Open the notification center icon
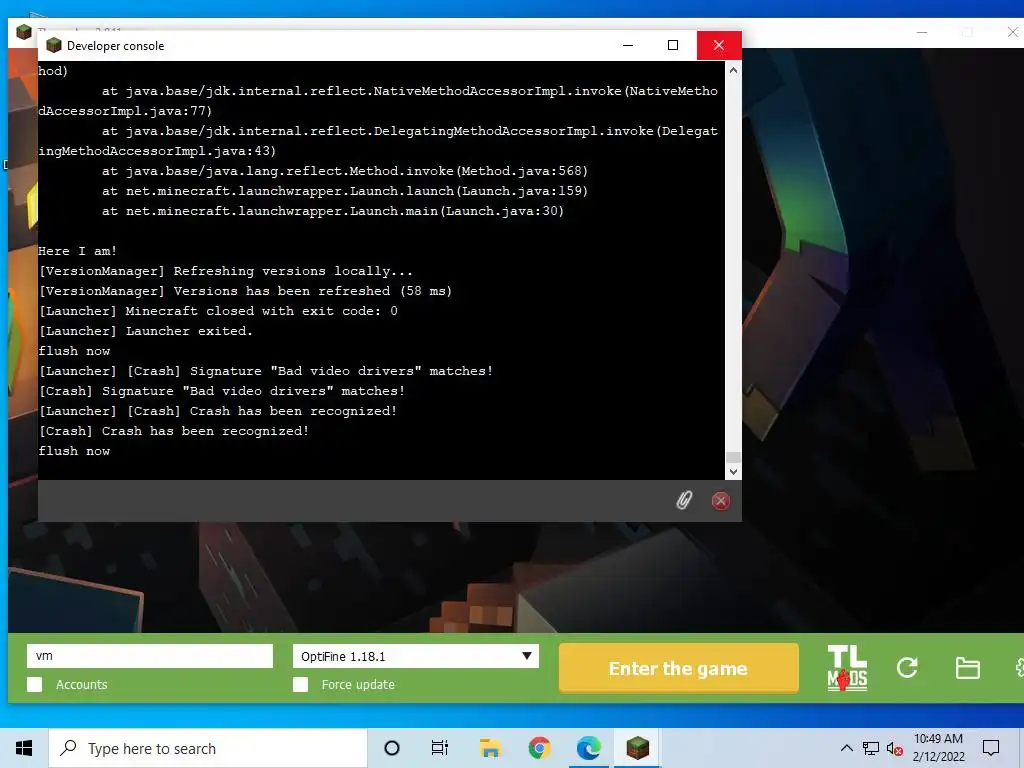The height and width of the screenshot is (768, 1024). (x=991, y=748)
